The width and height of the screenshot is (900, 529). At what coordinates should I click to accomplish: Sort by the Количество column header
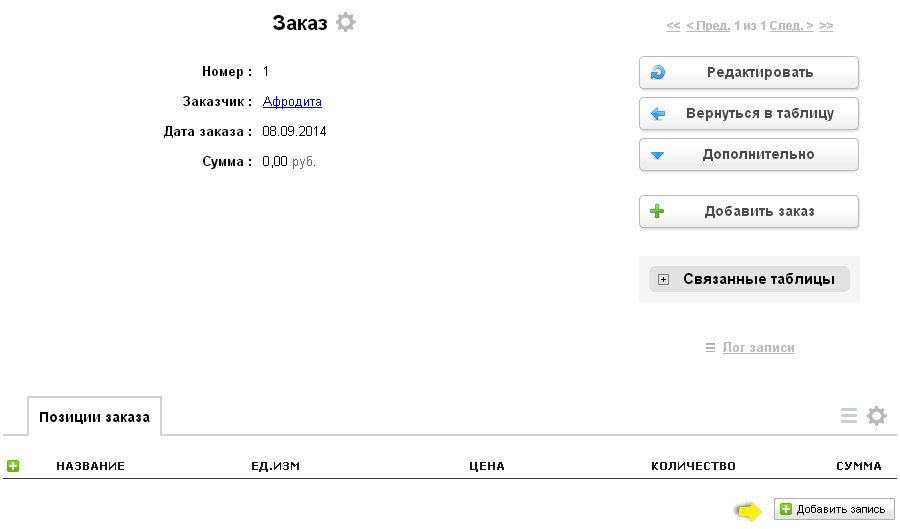[693, 466]
